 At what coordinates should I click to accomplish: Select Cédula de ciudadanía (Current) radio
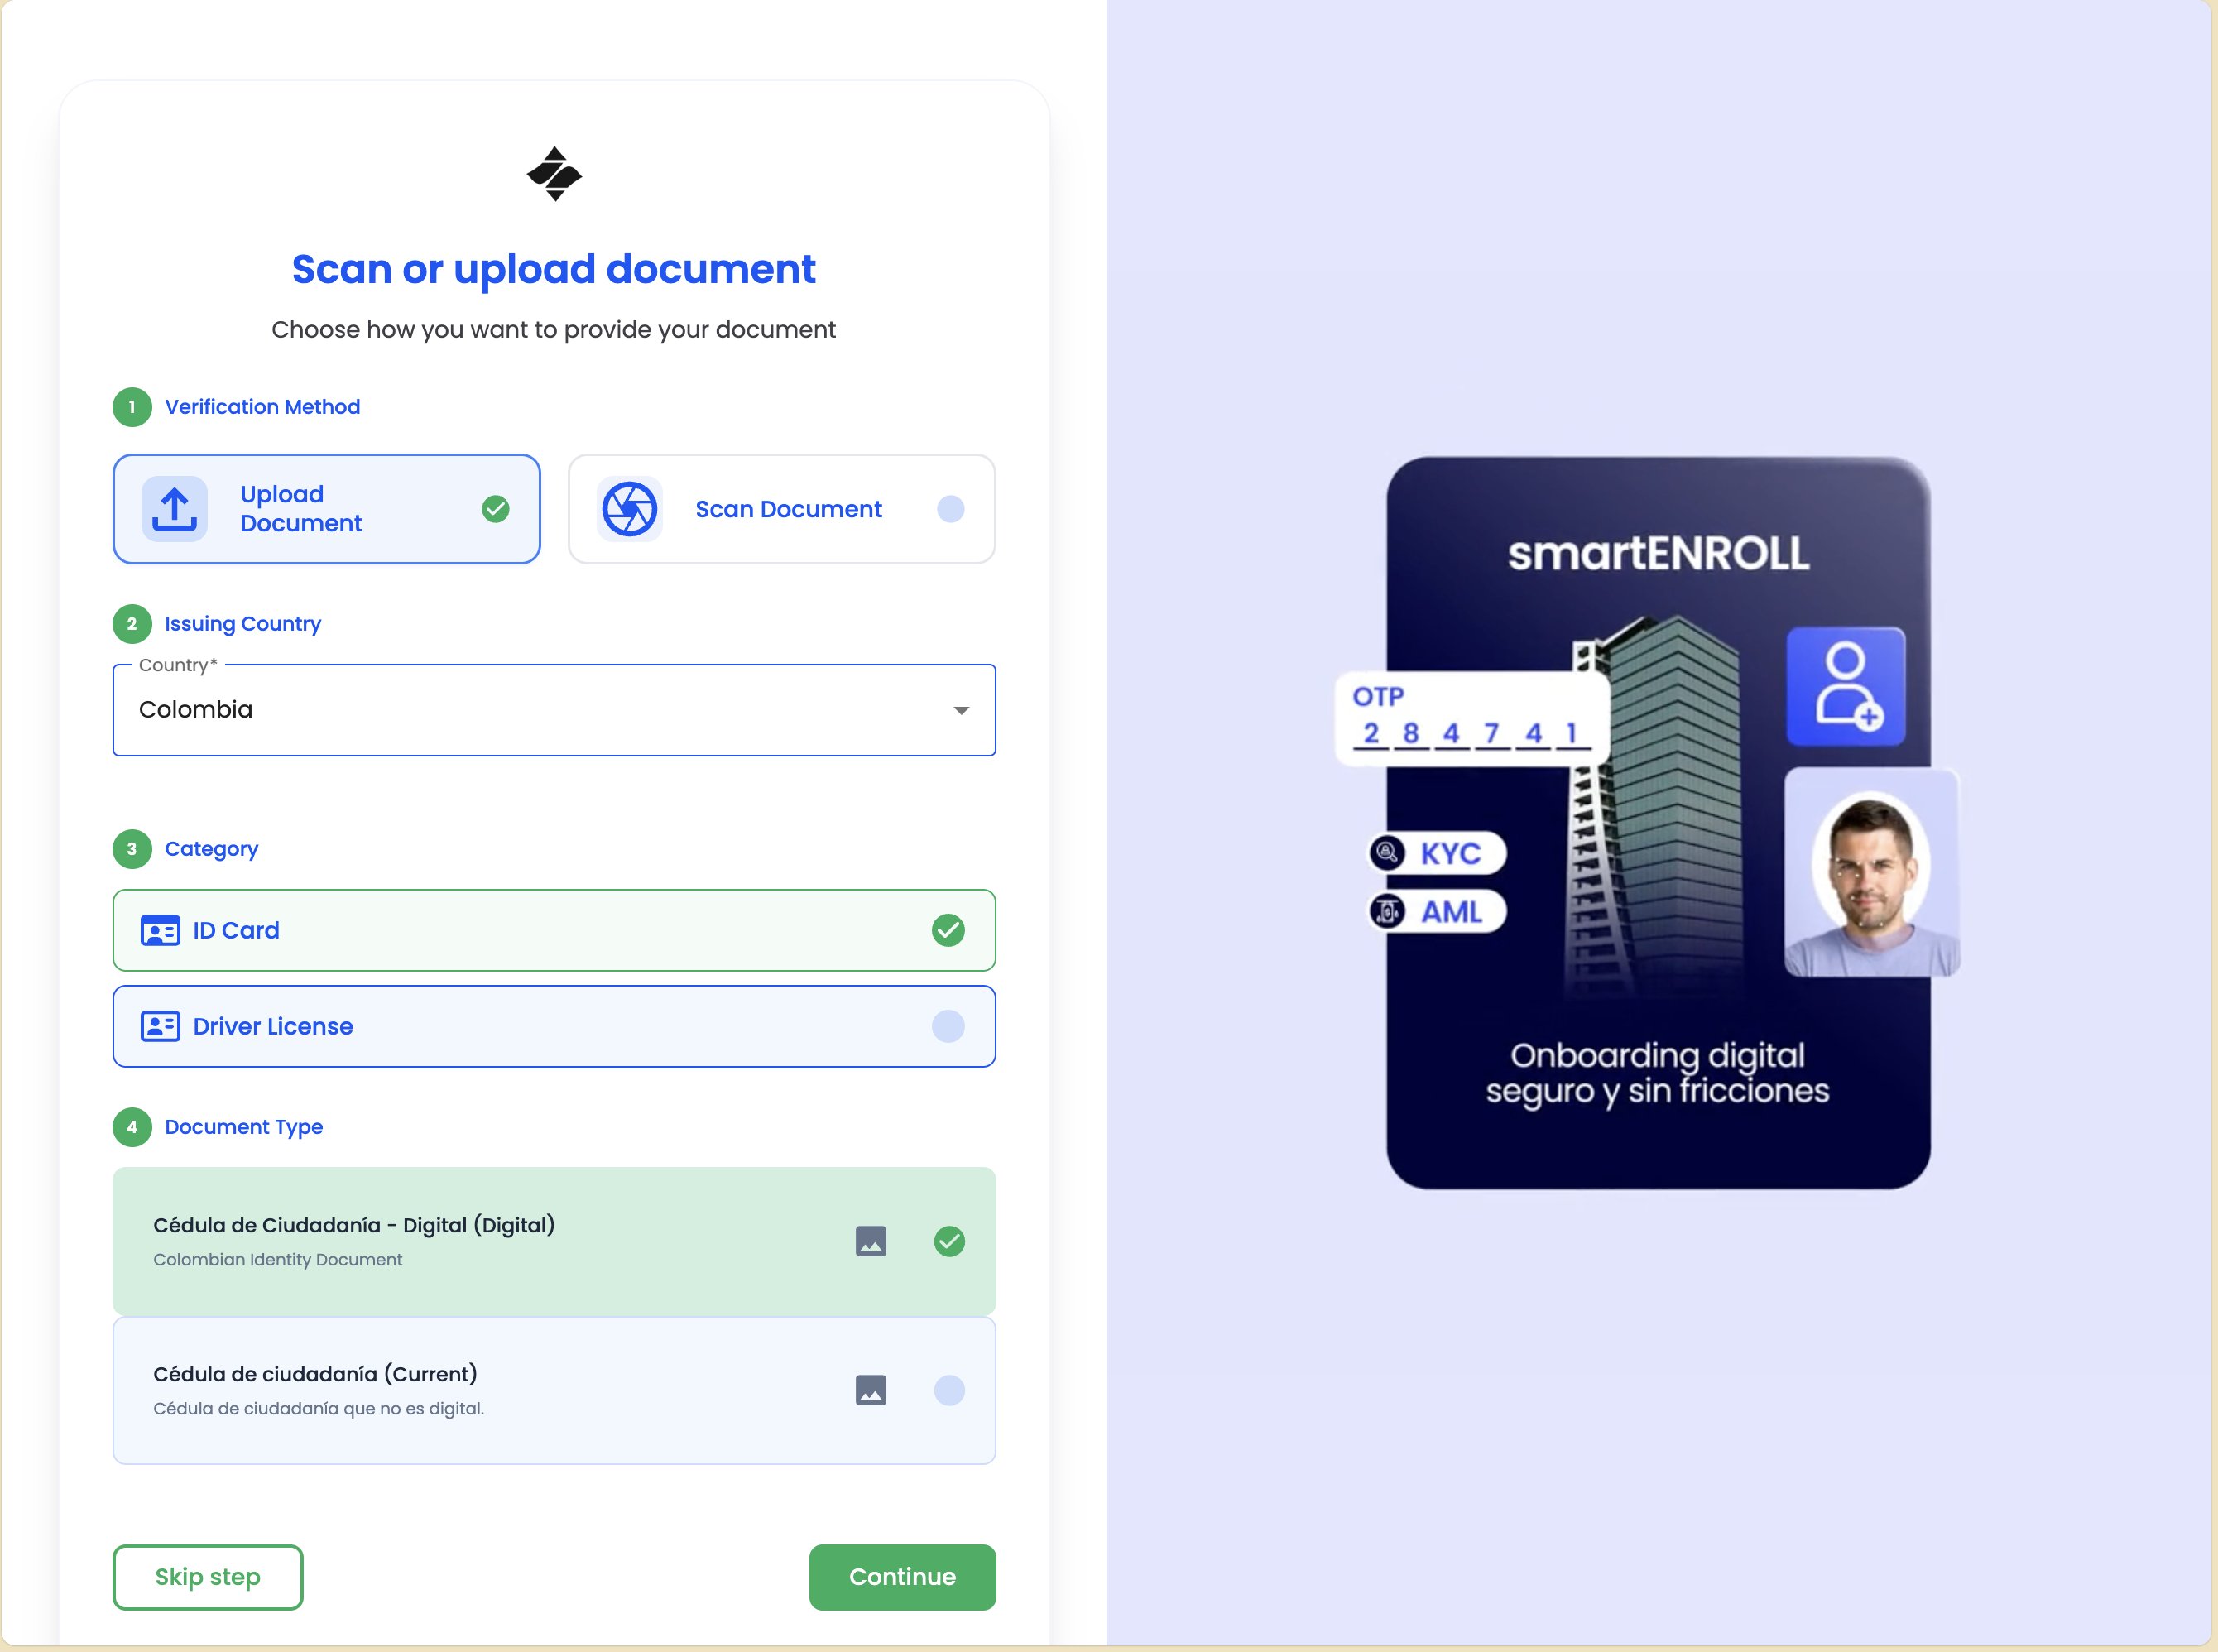948,1390
